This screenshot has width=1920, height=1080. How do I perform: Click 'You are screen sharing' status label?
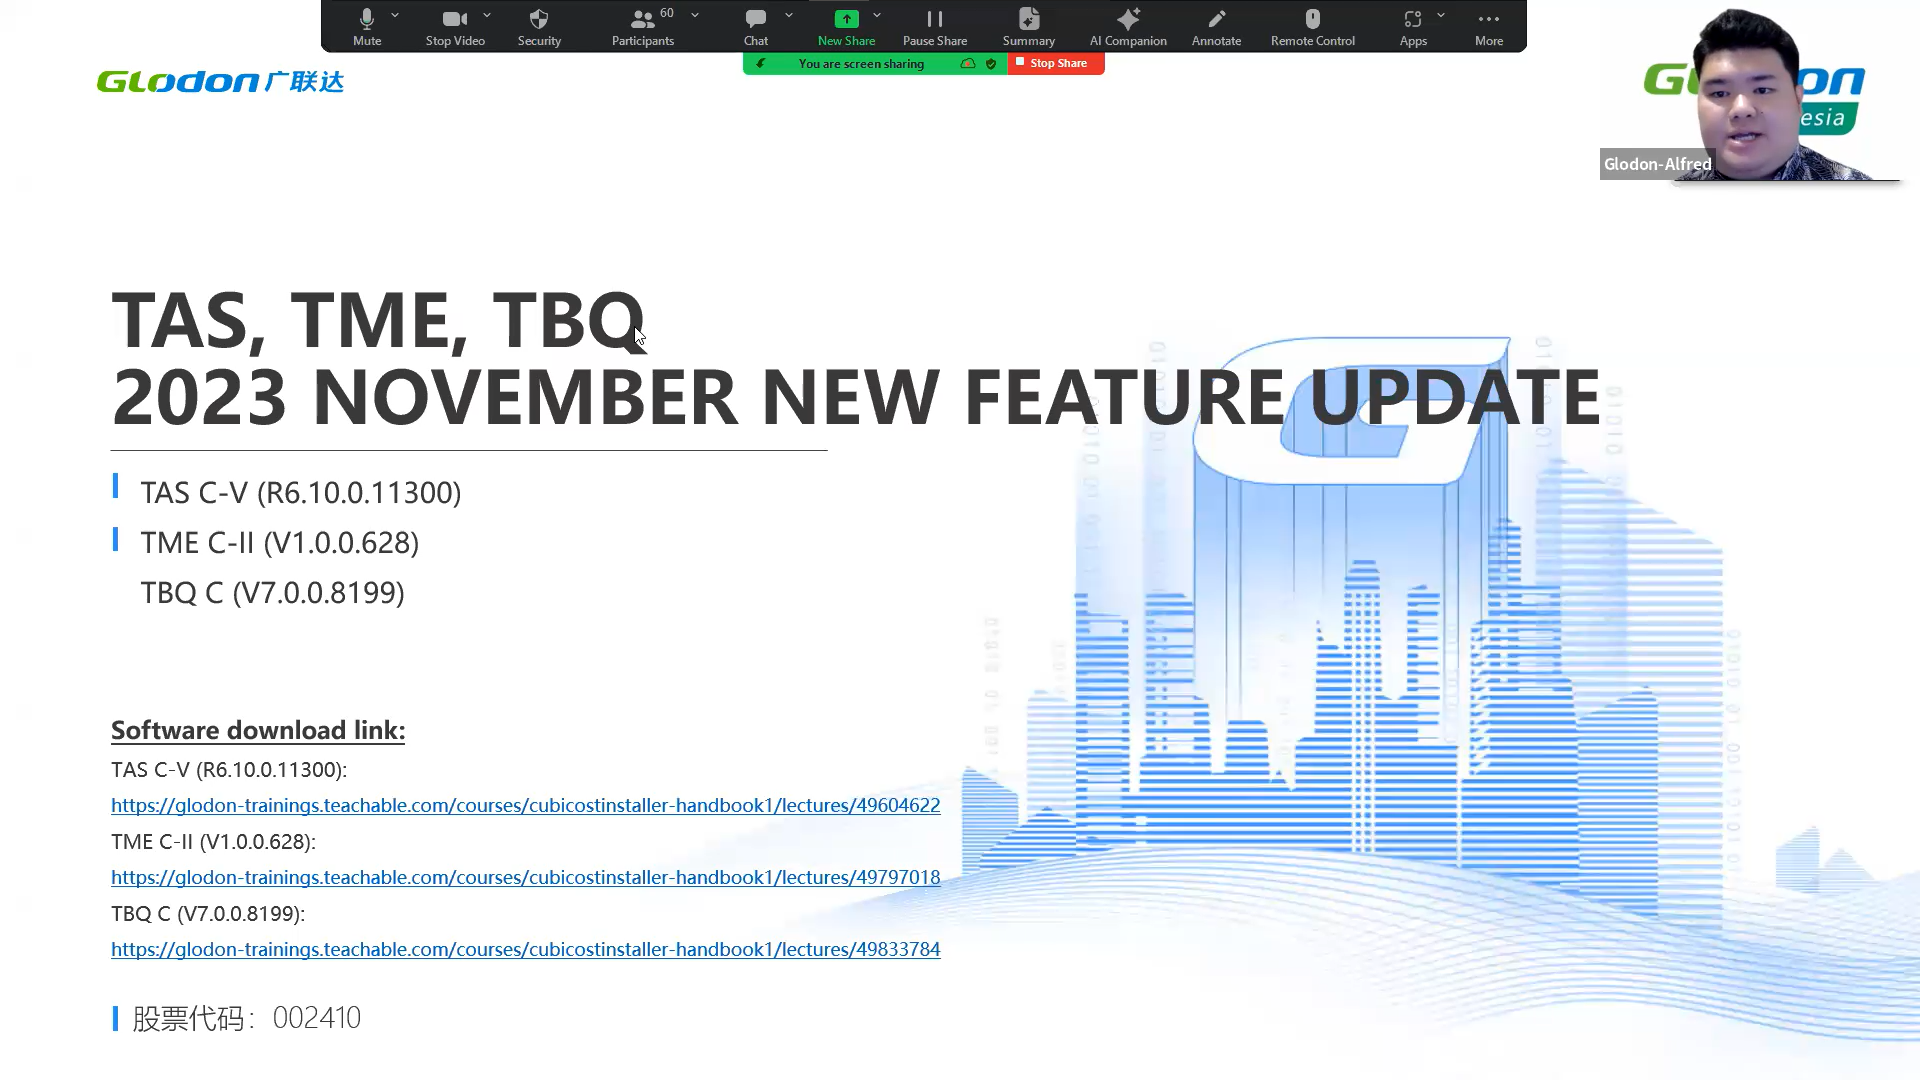861,63
